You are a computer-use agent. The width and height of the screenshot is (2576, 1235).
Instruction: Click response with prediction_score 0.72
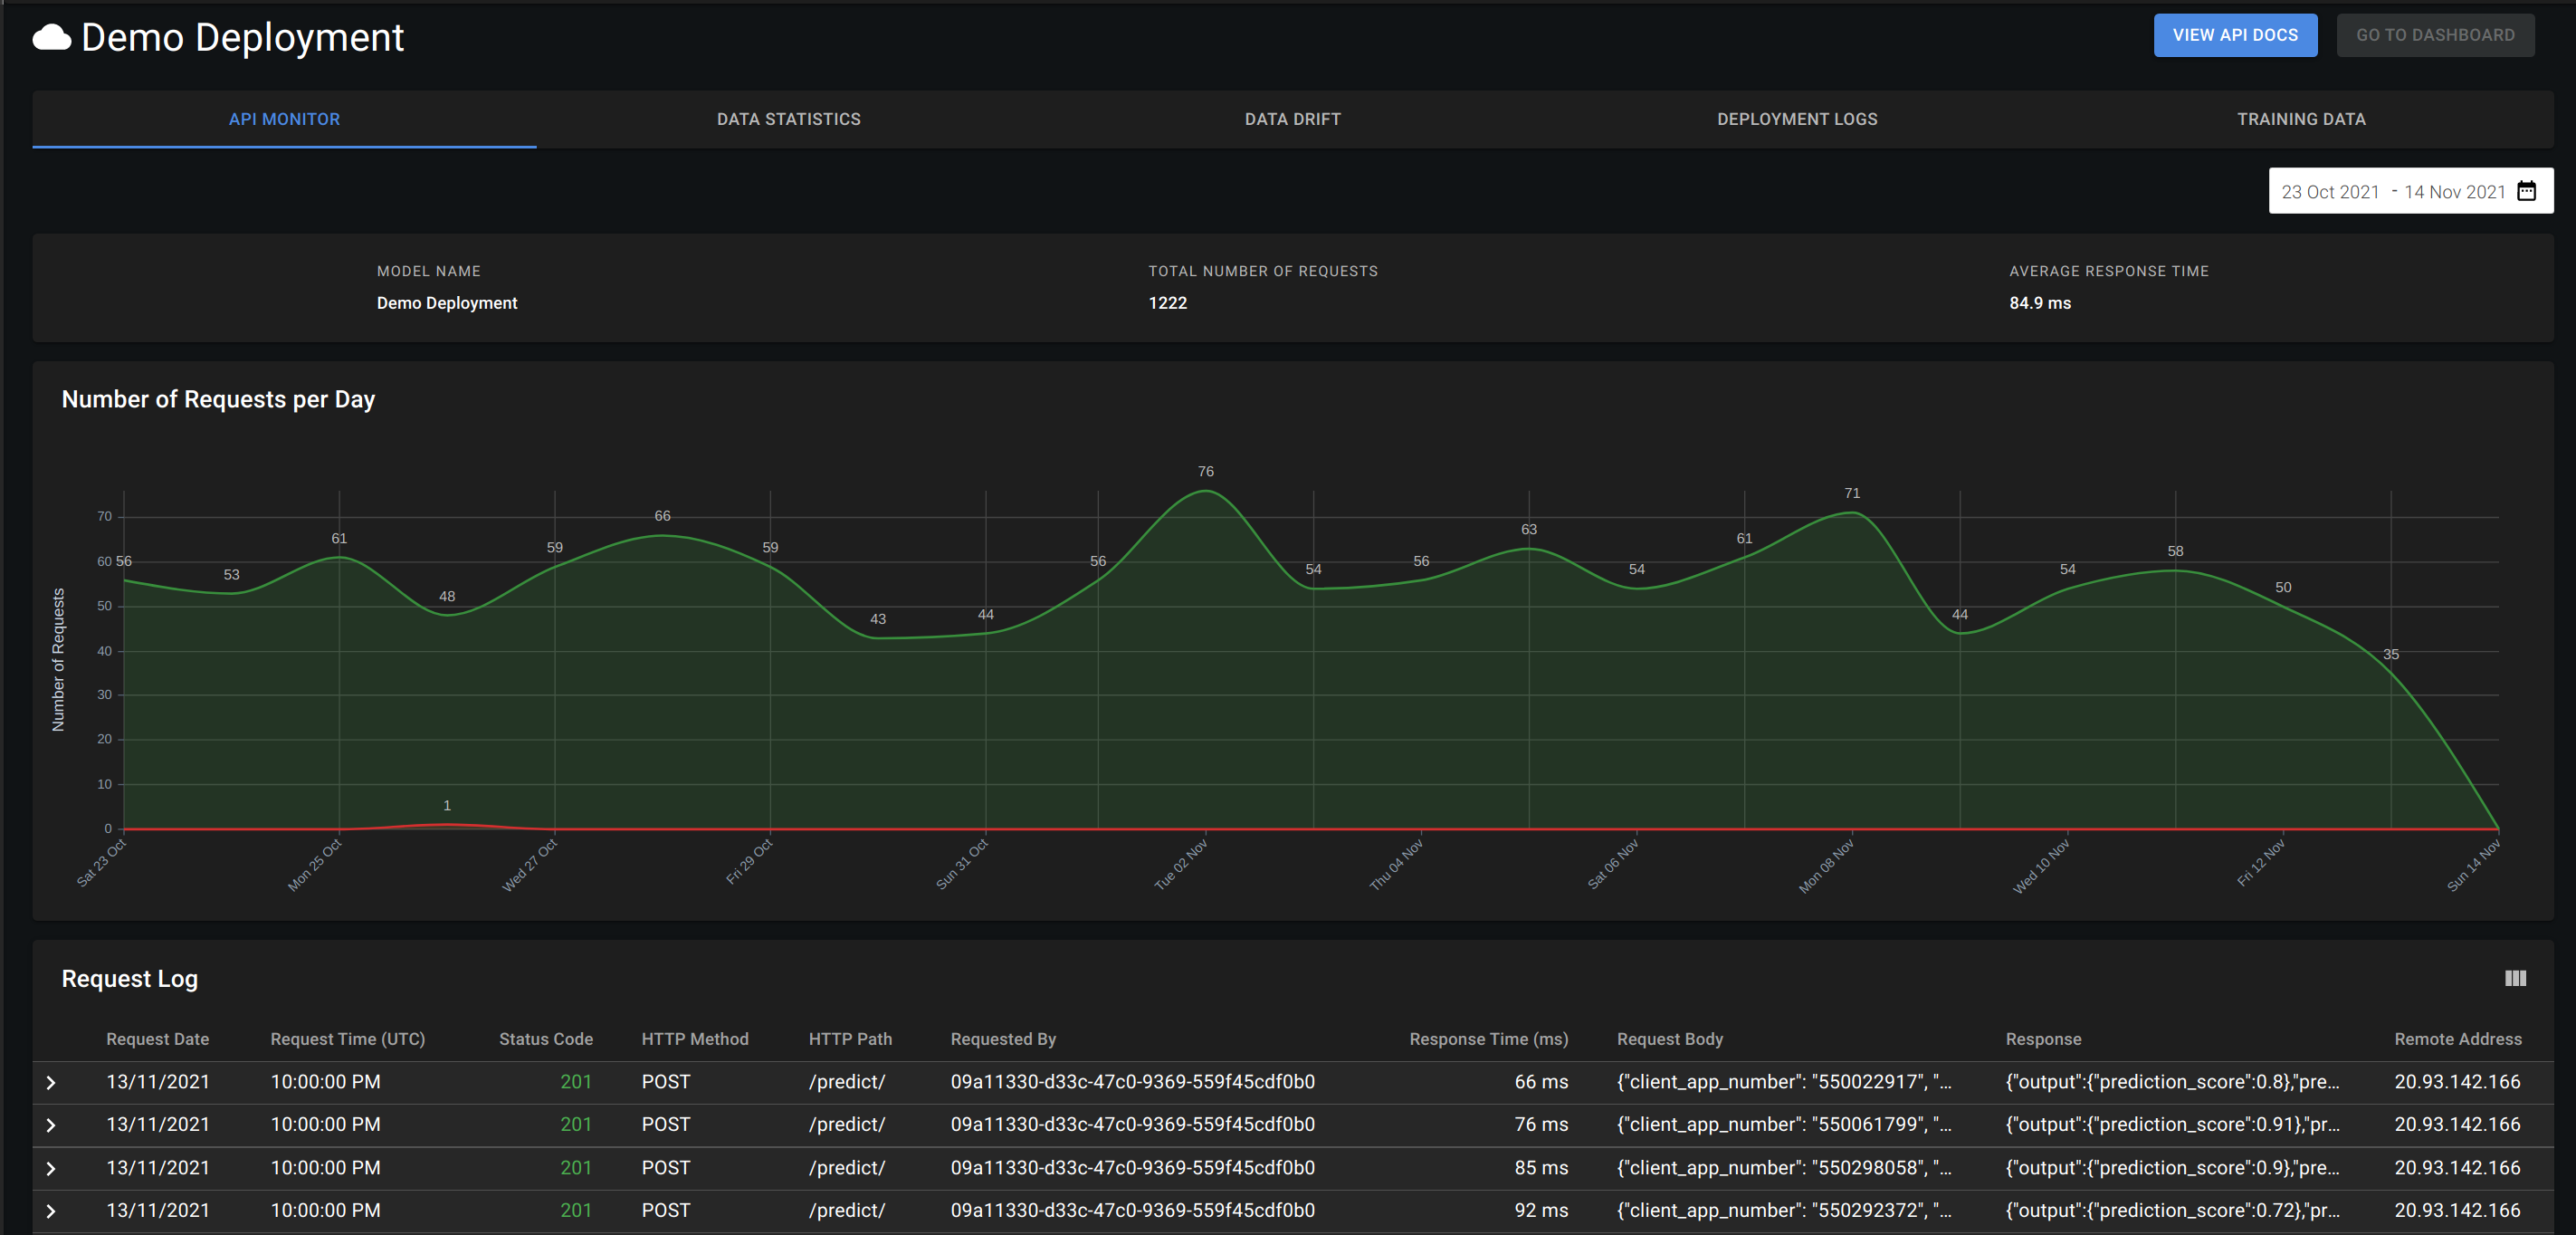pos(2172,1211)
